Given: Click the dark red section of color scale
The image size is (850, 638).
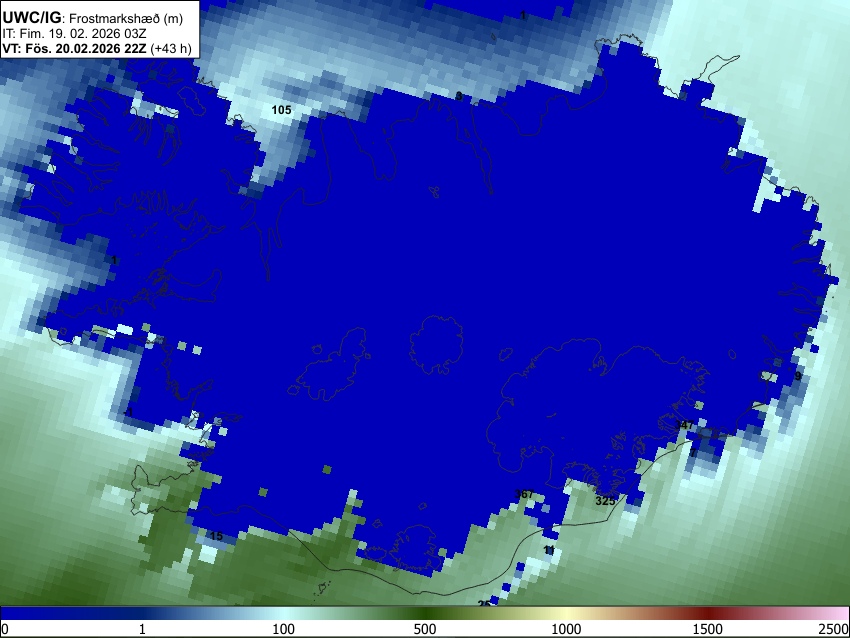Looking at the screenshot, I should 708,614.
